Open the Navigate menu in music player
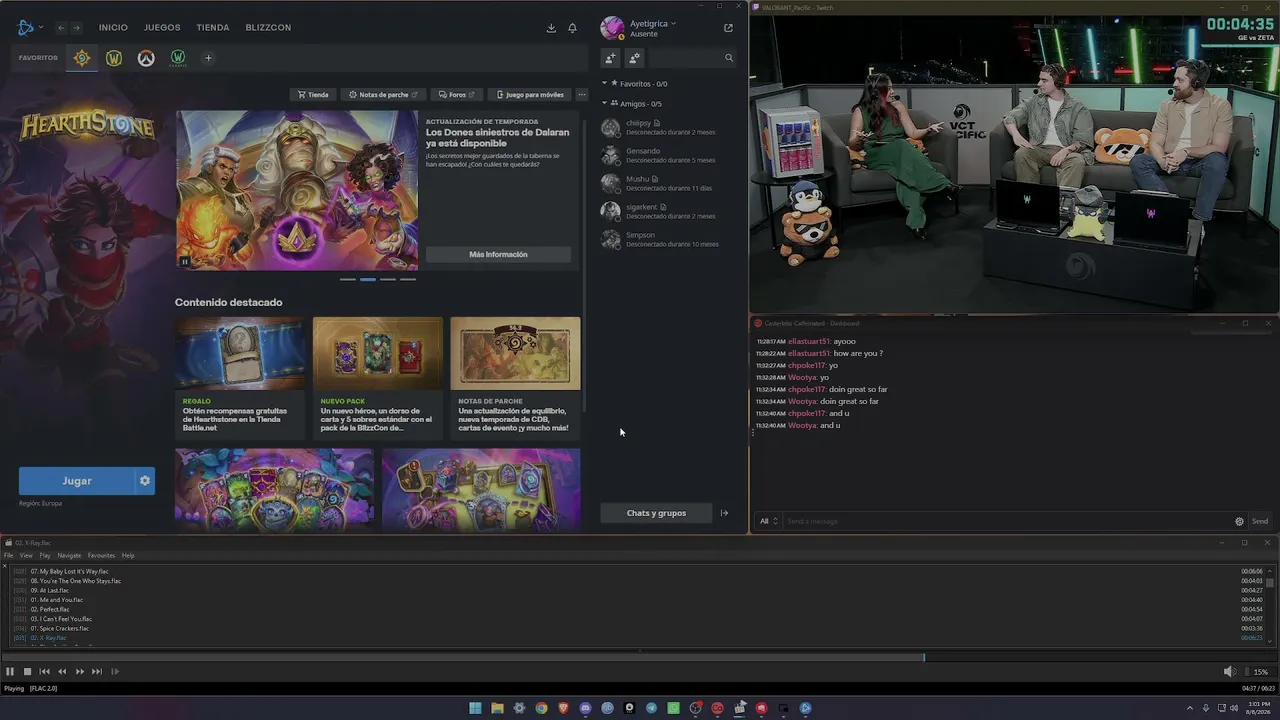The width and height of the screenshot is (1280, 720). tap(69, 556)
